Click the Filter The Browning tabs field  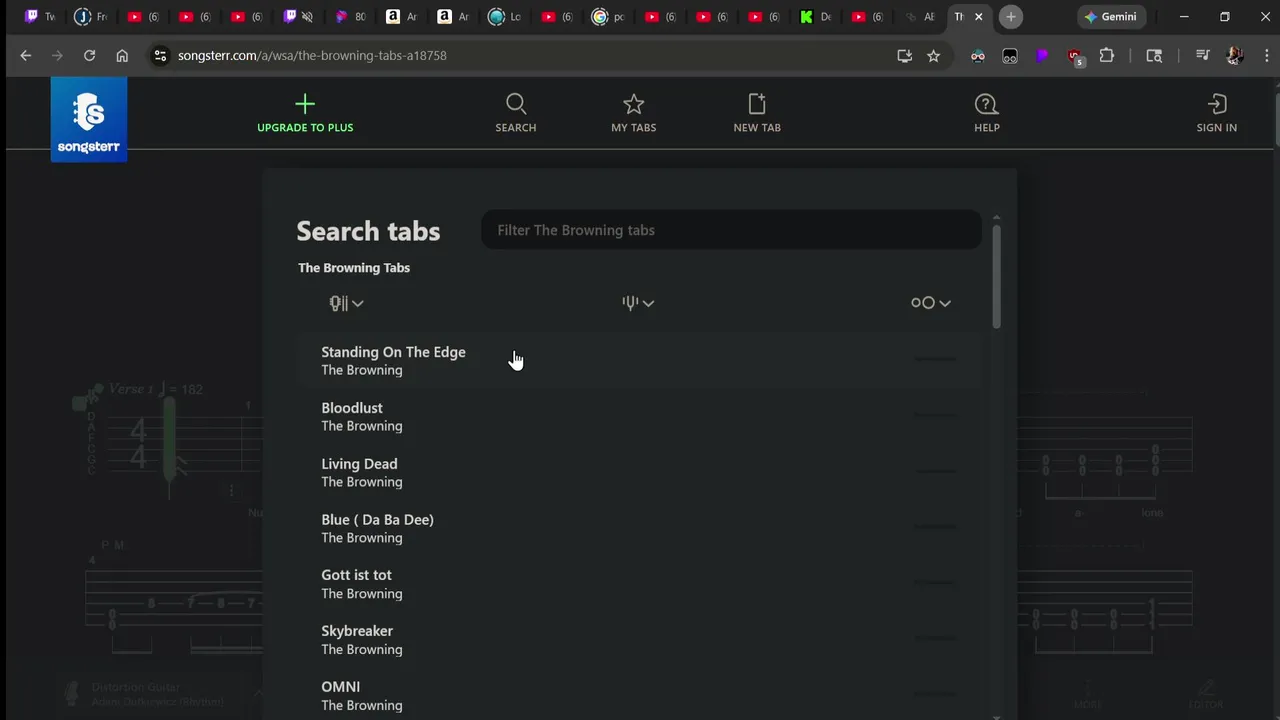(731, 230)
